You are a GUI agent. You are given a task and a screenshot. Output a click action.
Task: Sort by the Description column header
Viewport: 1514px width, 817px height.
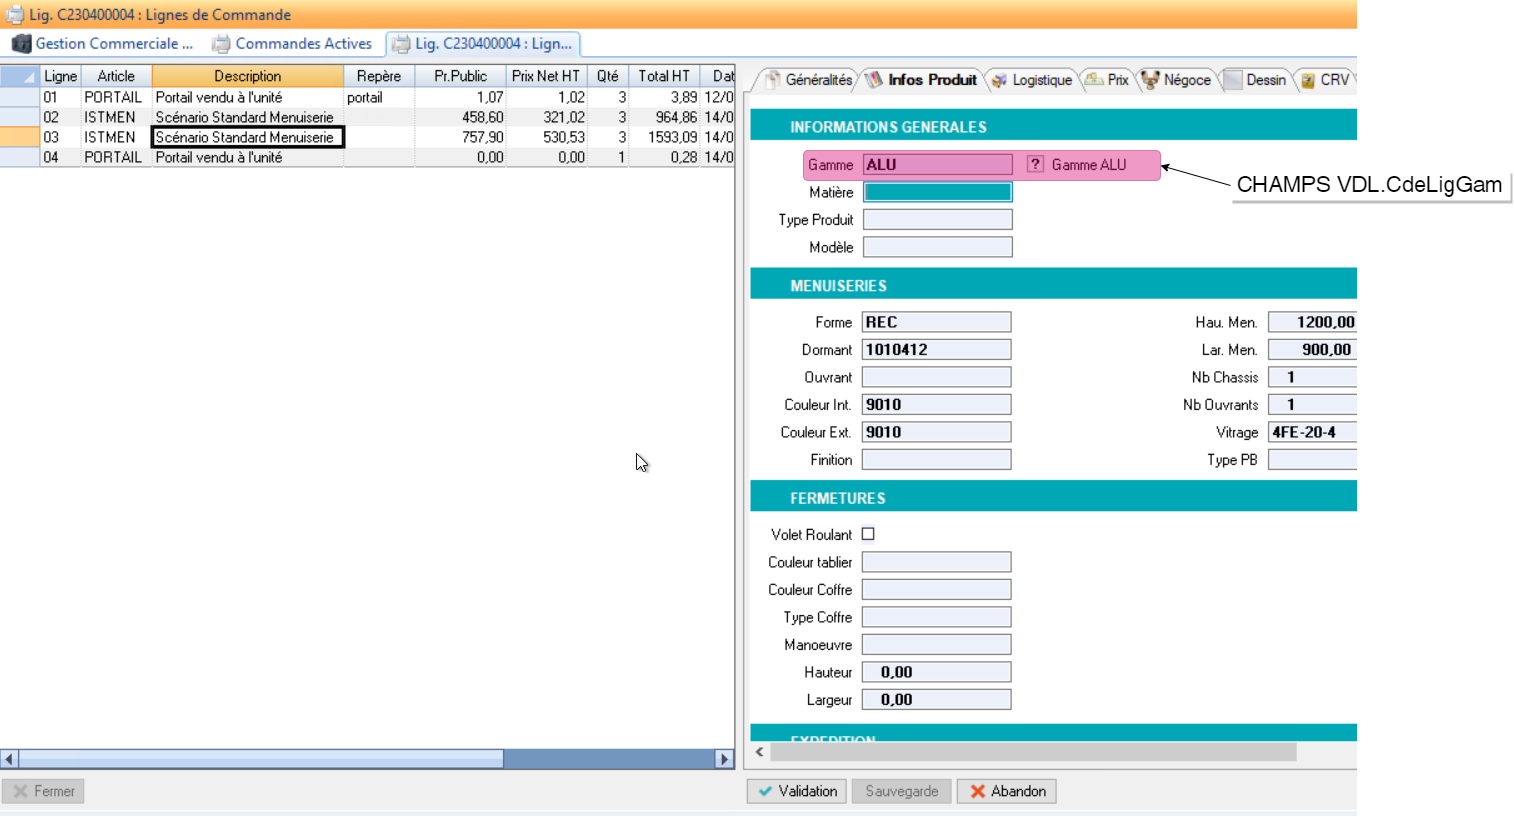tap(247, 76)
